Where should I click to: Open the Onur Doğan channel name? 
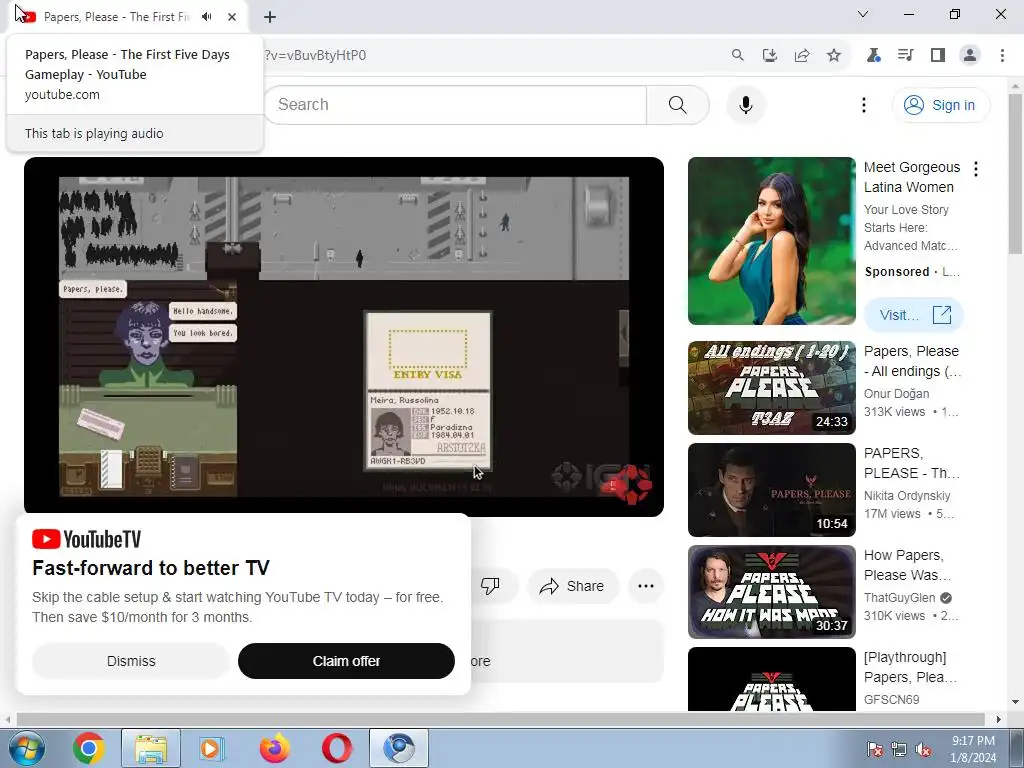pos(896,394)
